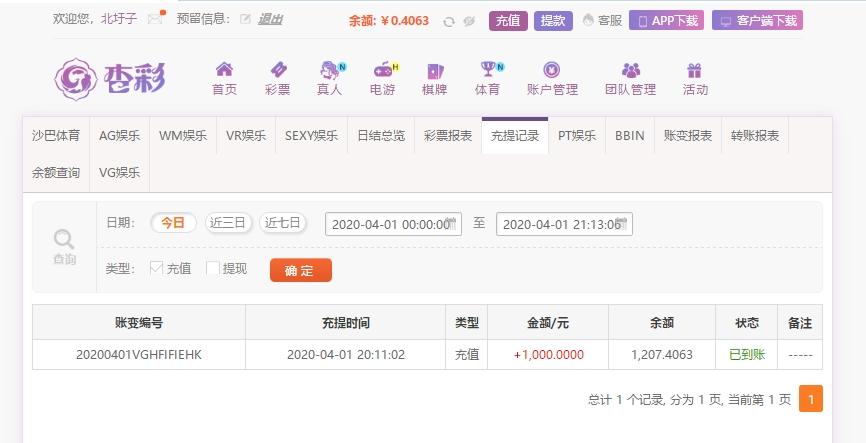
Task: Switch to the 沙巴体育 tab
Action: coord(56,136)
